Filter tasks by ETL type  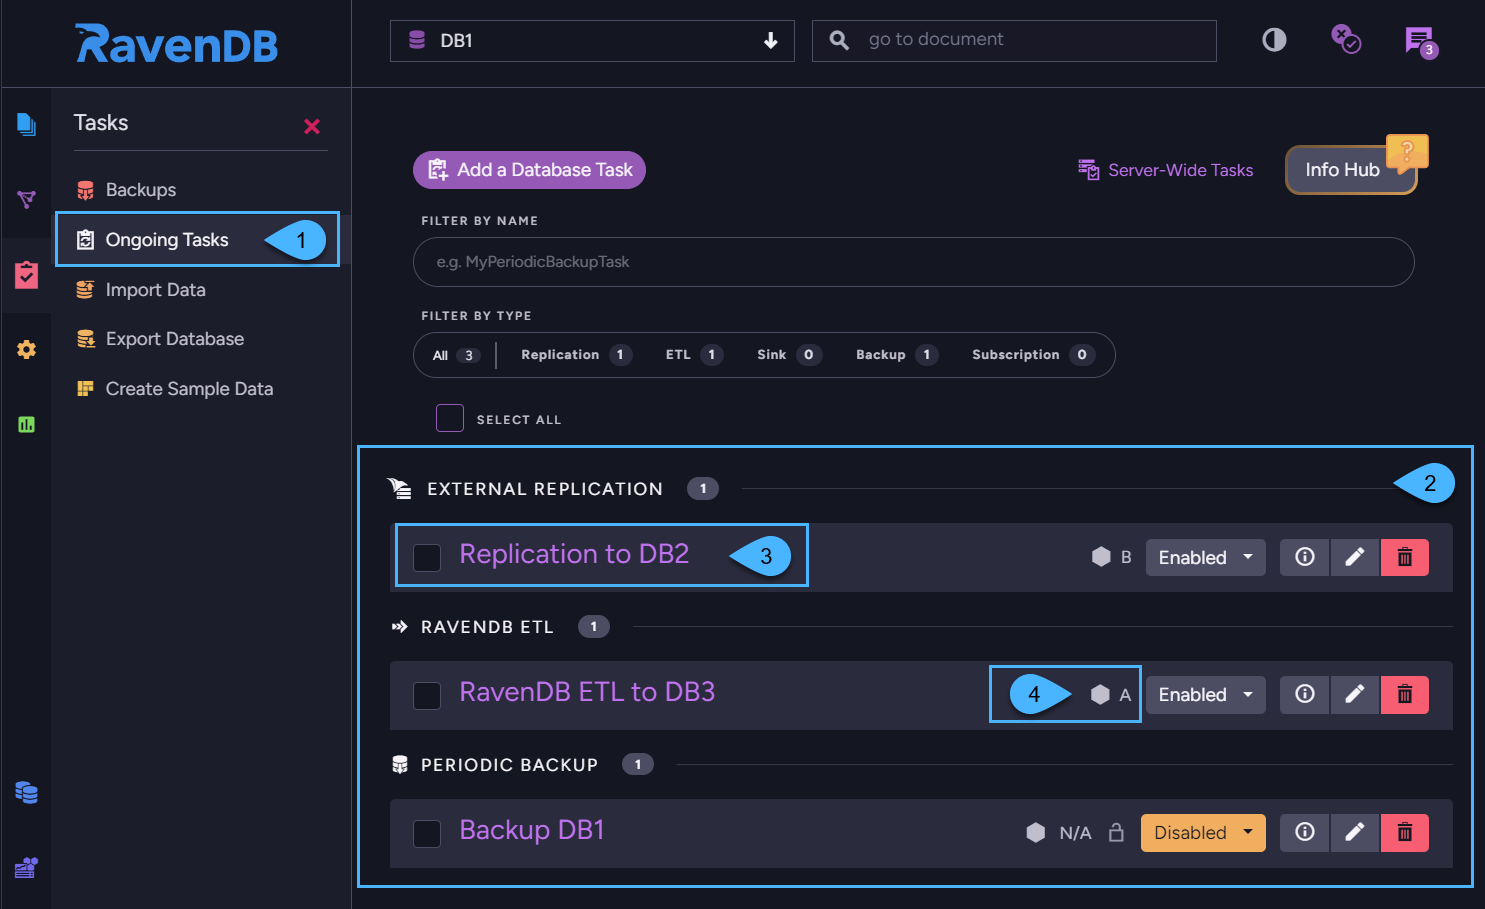click(x=694, y=355)
